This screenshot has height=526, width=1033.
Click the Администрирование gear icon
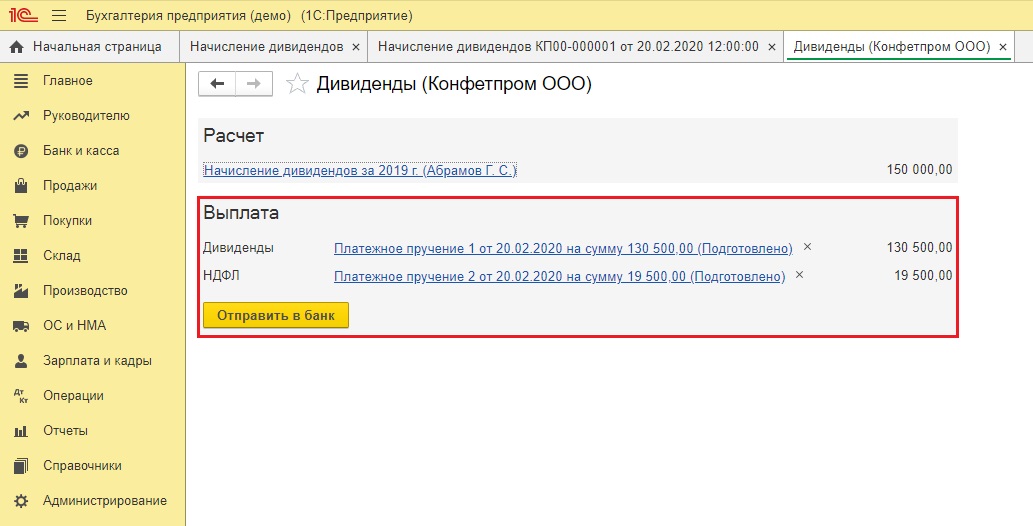tap(21, 501)
